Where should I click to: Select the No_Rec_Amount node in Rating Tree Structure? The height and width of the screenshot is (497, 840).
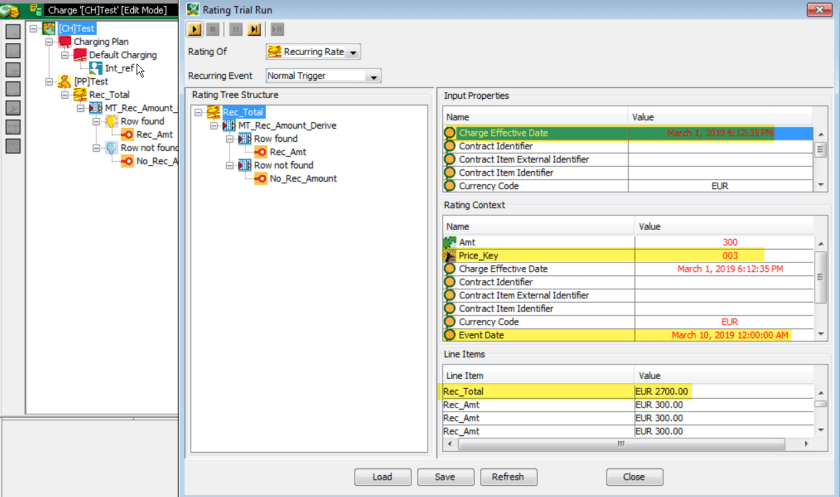(x=303, y=178)
